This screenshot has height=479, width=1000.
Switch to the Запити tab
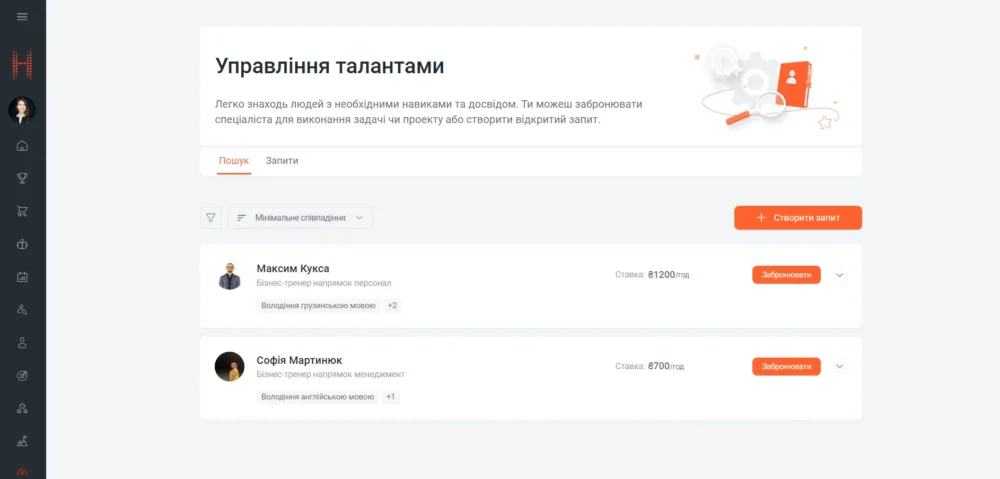[x=282, y=161]
